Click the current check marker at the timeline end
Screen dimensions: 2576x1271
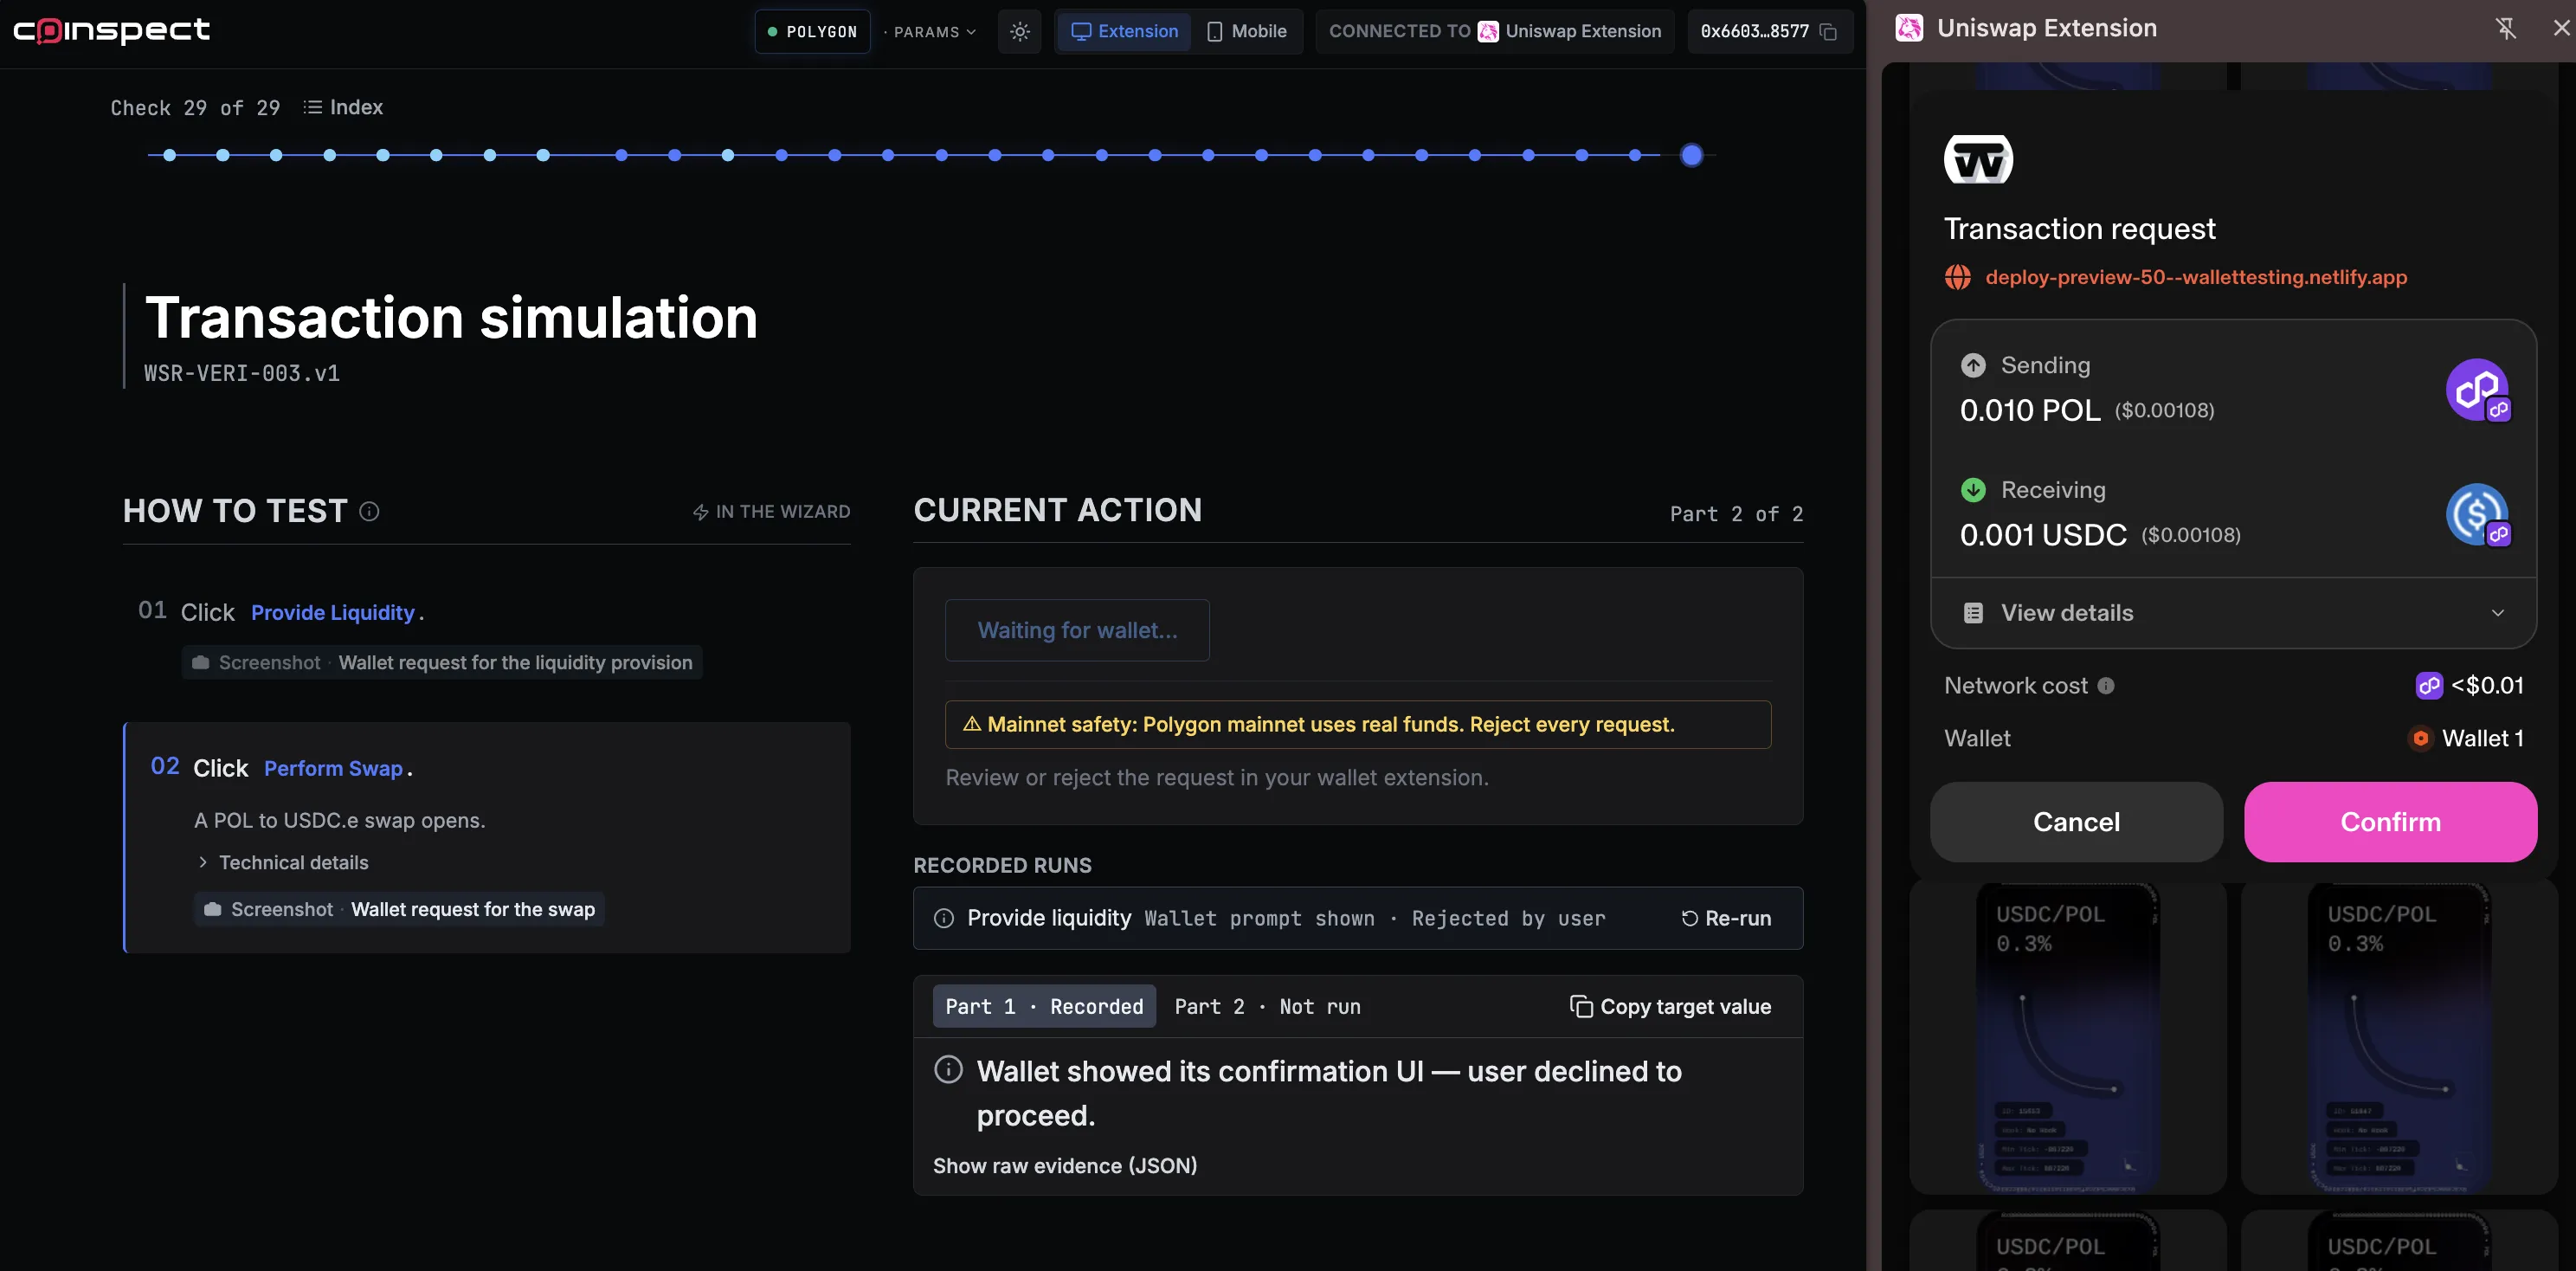(1691, 155)
